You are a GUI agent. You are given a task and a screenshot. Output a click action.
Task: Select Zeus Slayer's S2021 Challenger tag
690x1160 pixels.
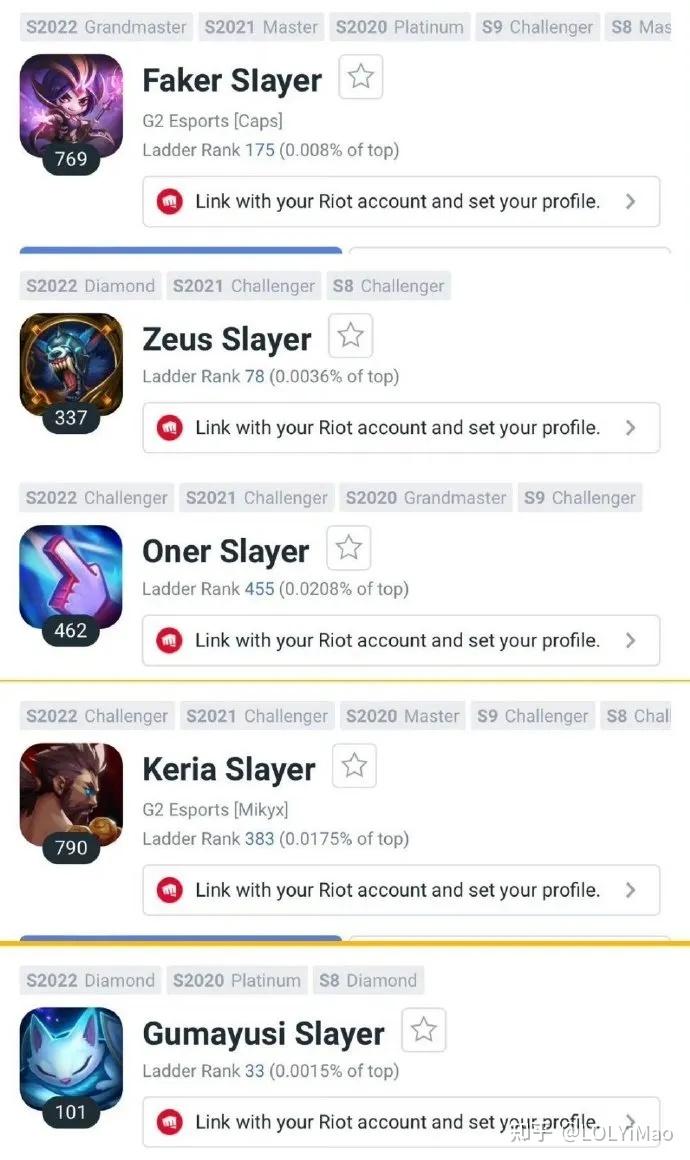(243, 286)
